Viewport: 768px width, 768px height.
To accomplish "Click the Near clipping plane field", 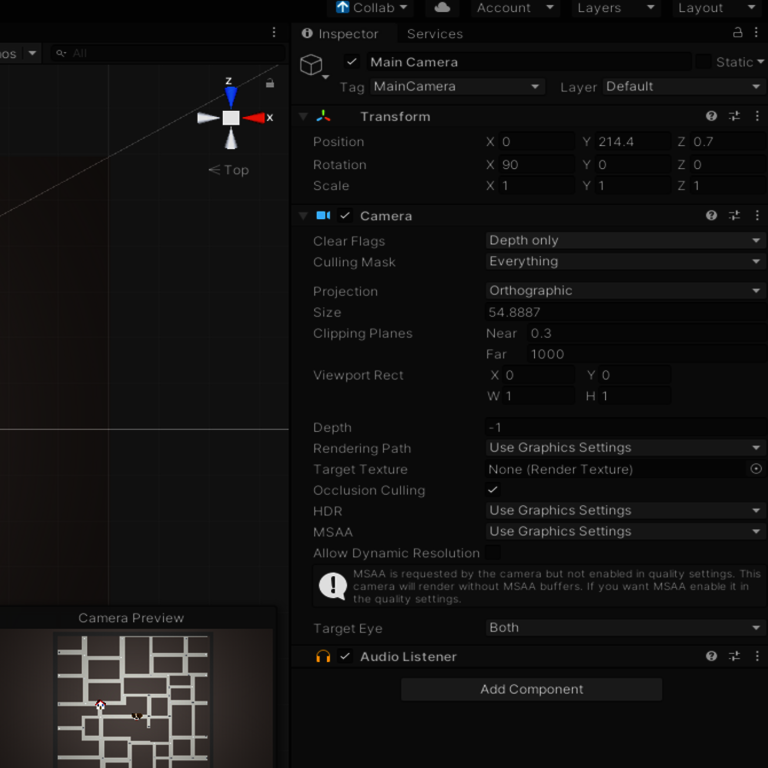I will tap(647, 334).
